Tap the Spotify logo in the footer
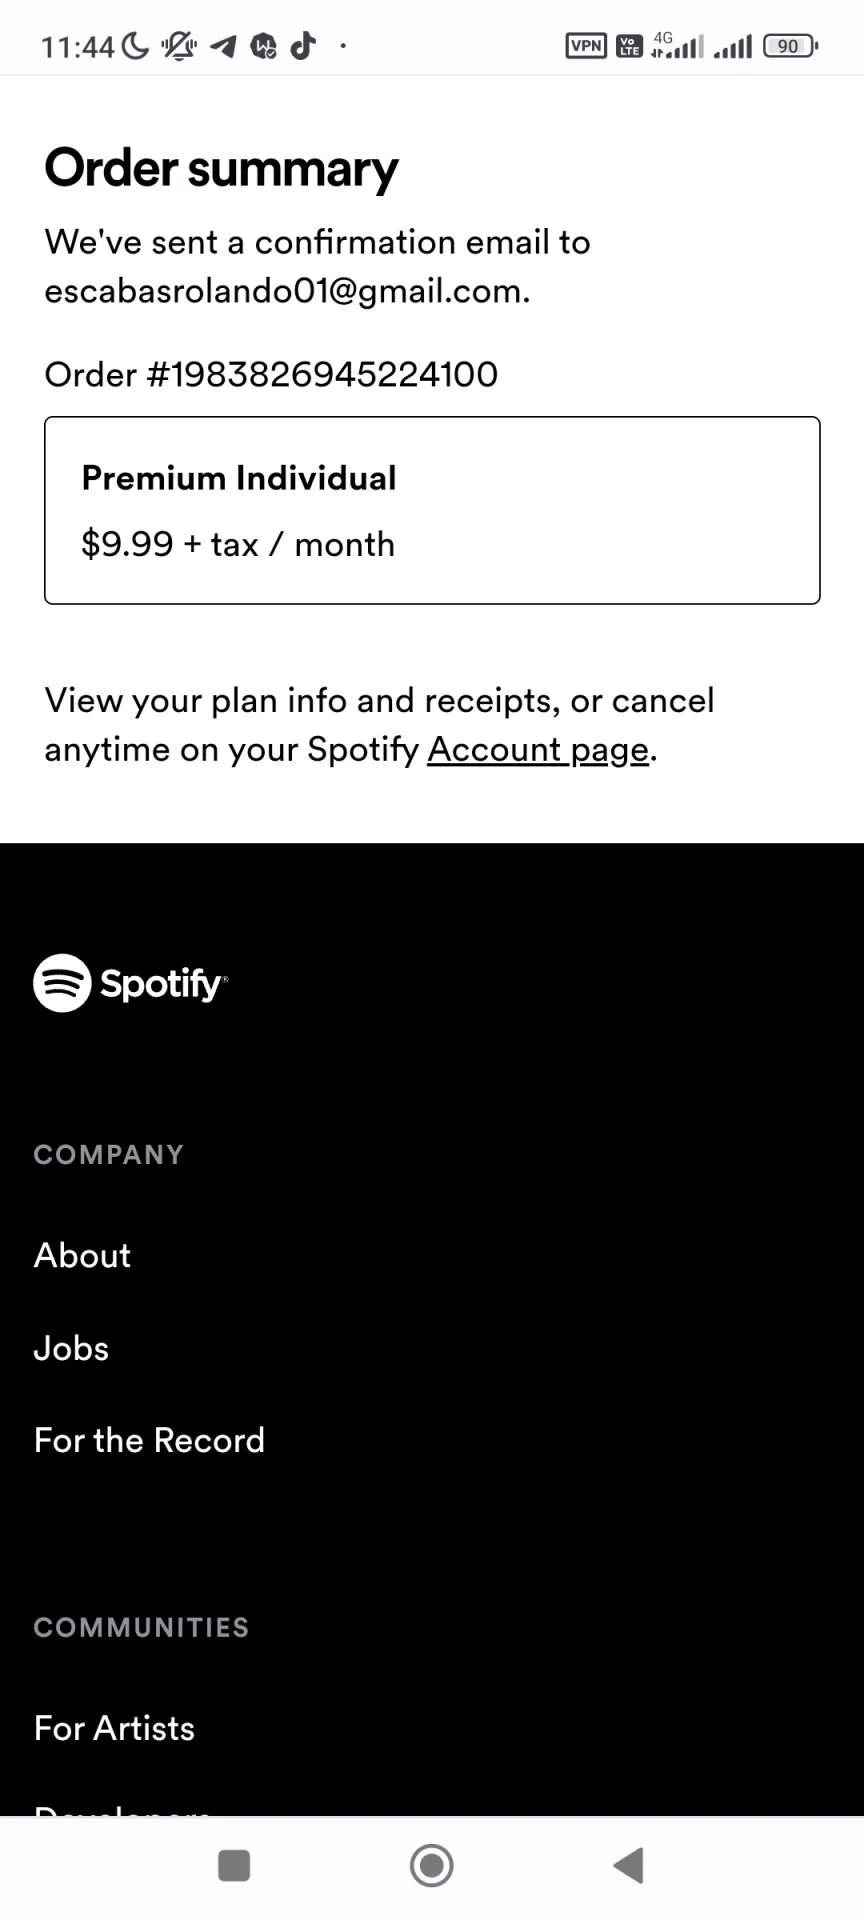 pos(131,983)
